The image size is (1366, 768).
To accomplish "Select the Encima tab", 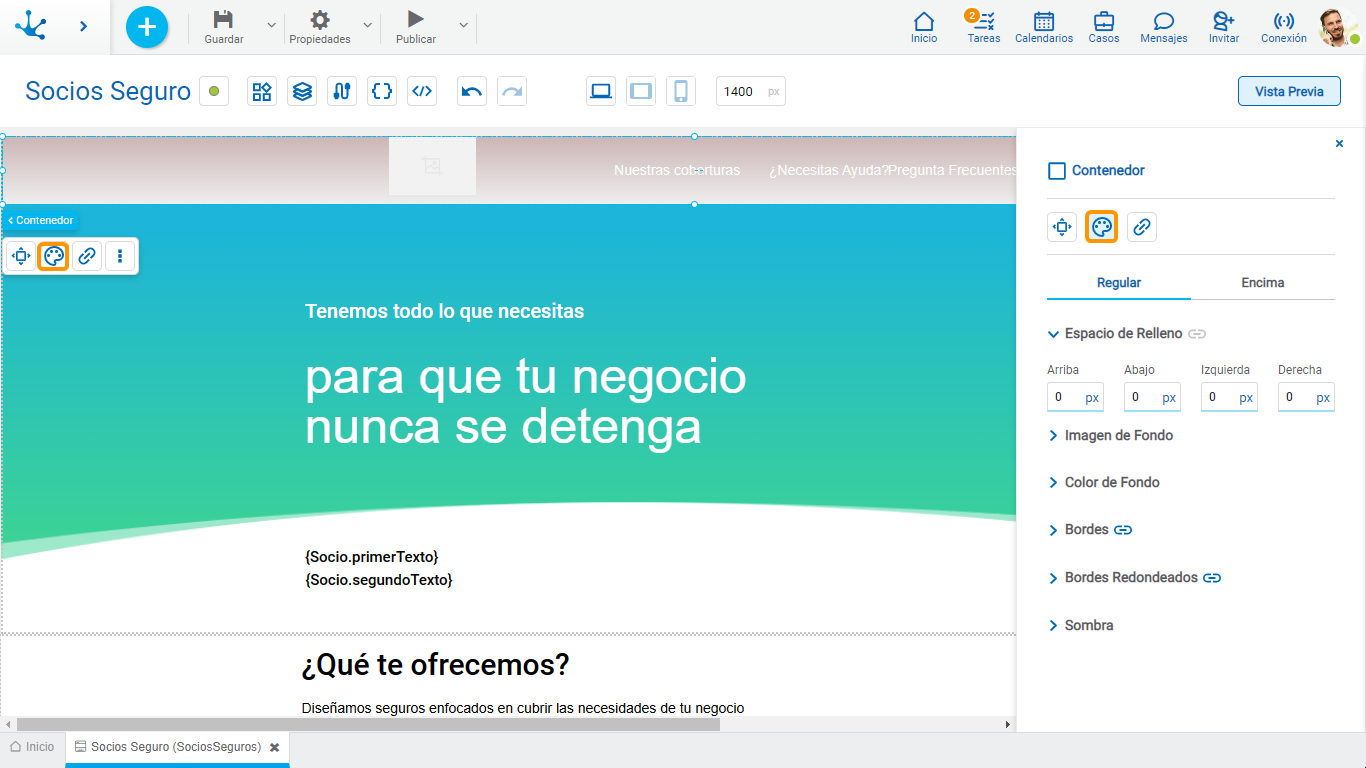I will 1263,283.
